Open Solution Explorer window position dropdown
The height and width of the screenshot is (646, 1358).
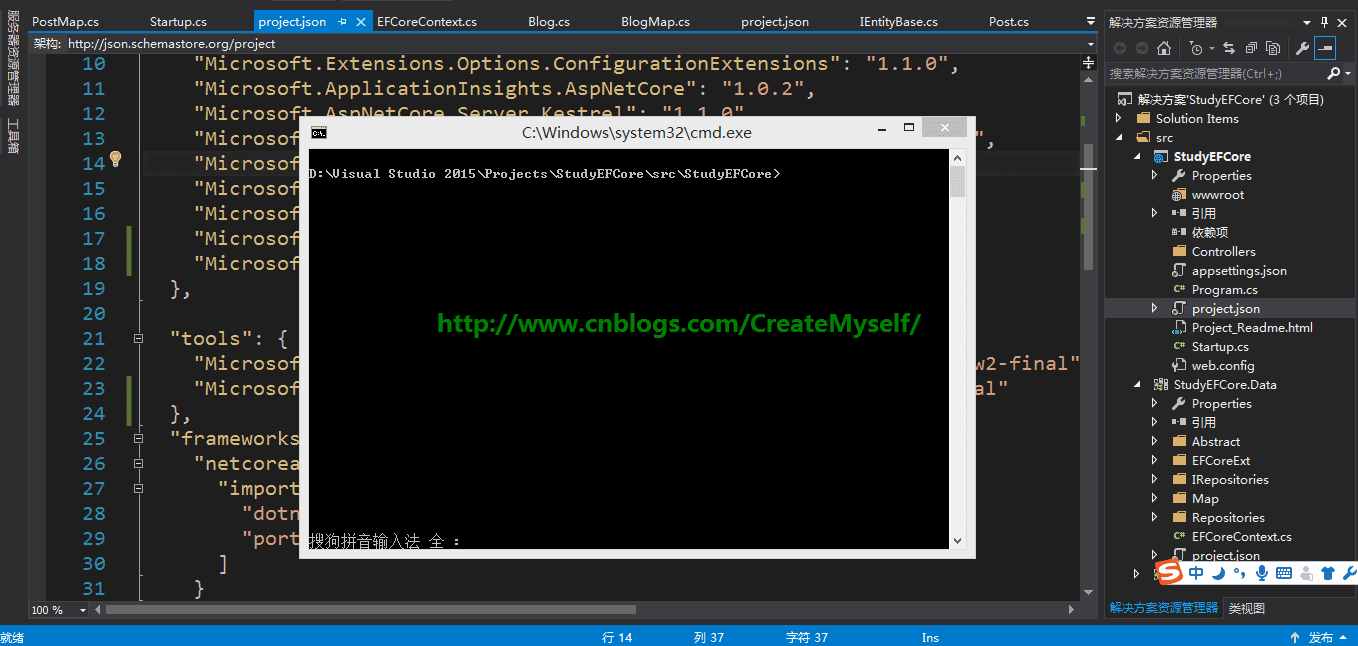click(x=1309, y=22)
